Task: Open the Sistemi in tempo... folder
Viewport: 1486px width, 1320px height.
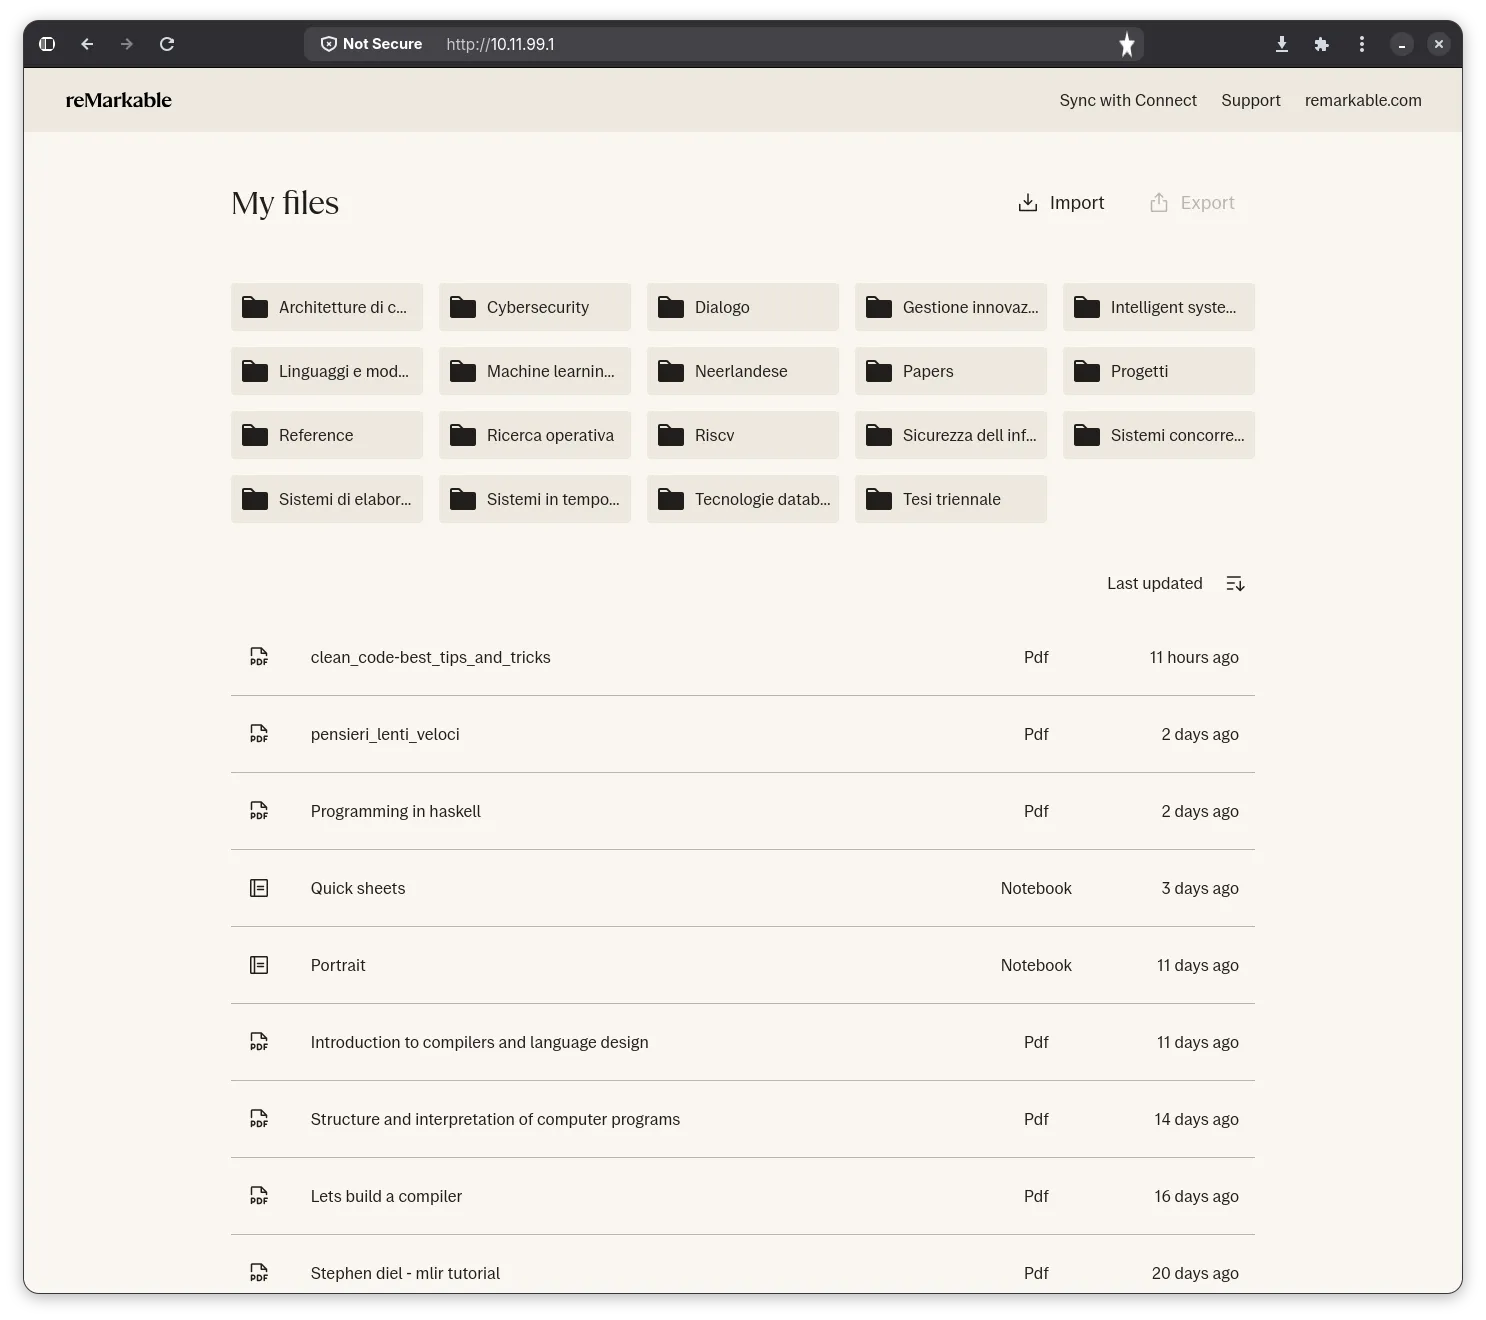Action: coord(535,499)
